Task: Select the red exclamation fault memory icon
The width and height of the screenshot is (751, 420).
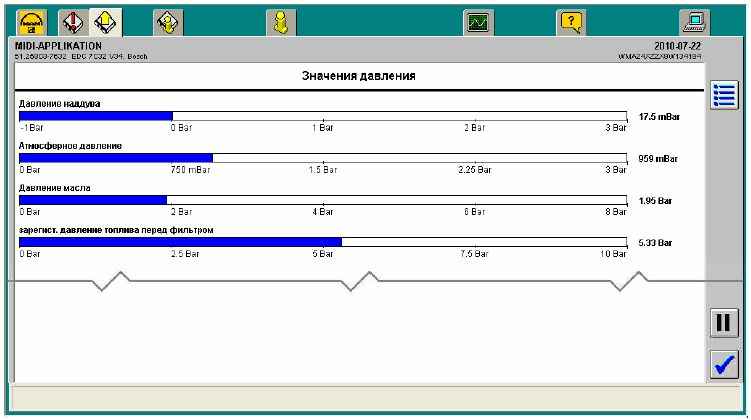Action: click(73, 23)
